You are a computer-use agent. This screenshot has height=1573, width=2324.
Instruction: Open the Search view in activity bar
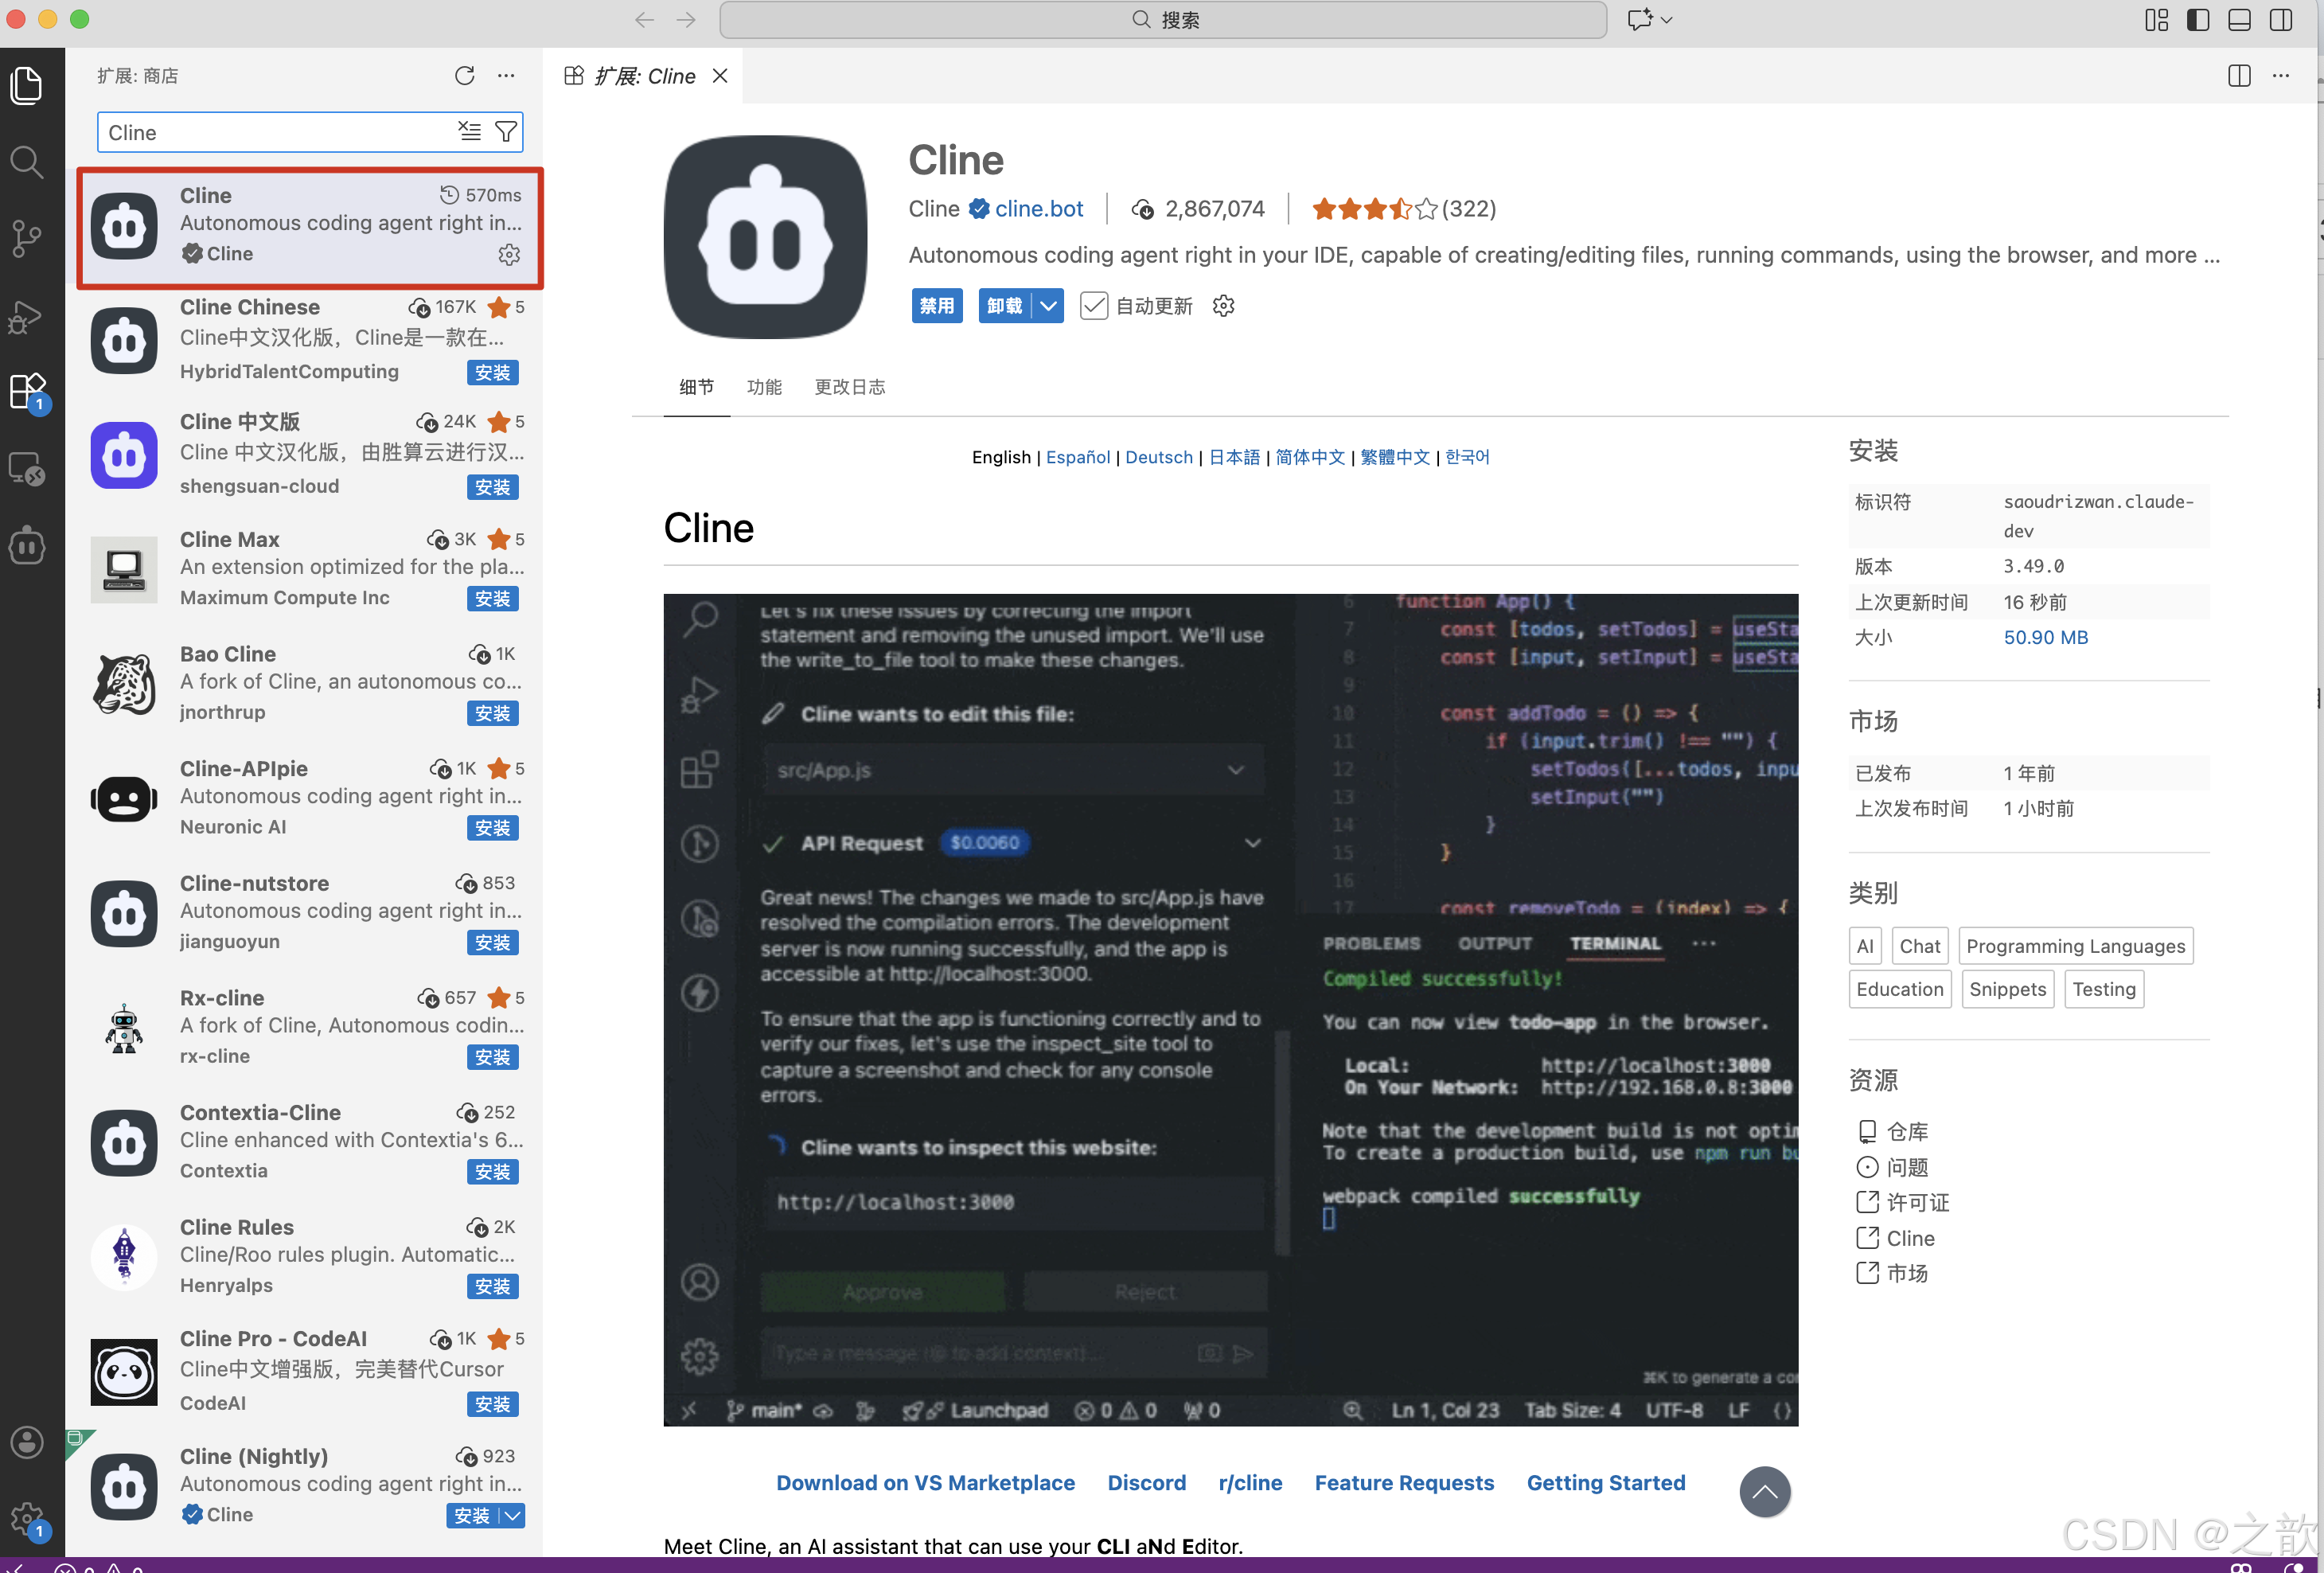pyautogui.click(x=27, y=162)
